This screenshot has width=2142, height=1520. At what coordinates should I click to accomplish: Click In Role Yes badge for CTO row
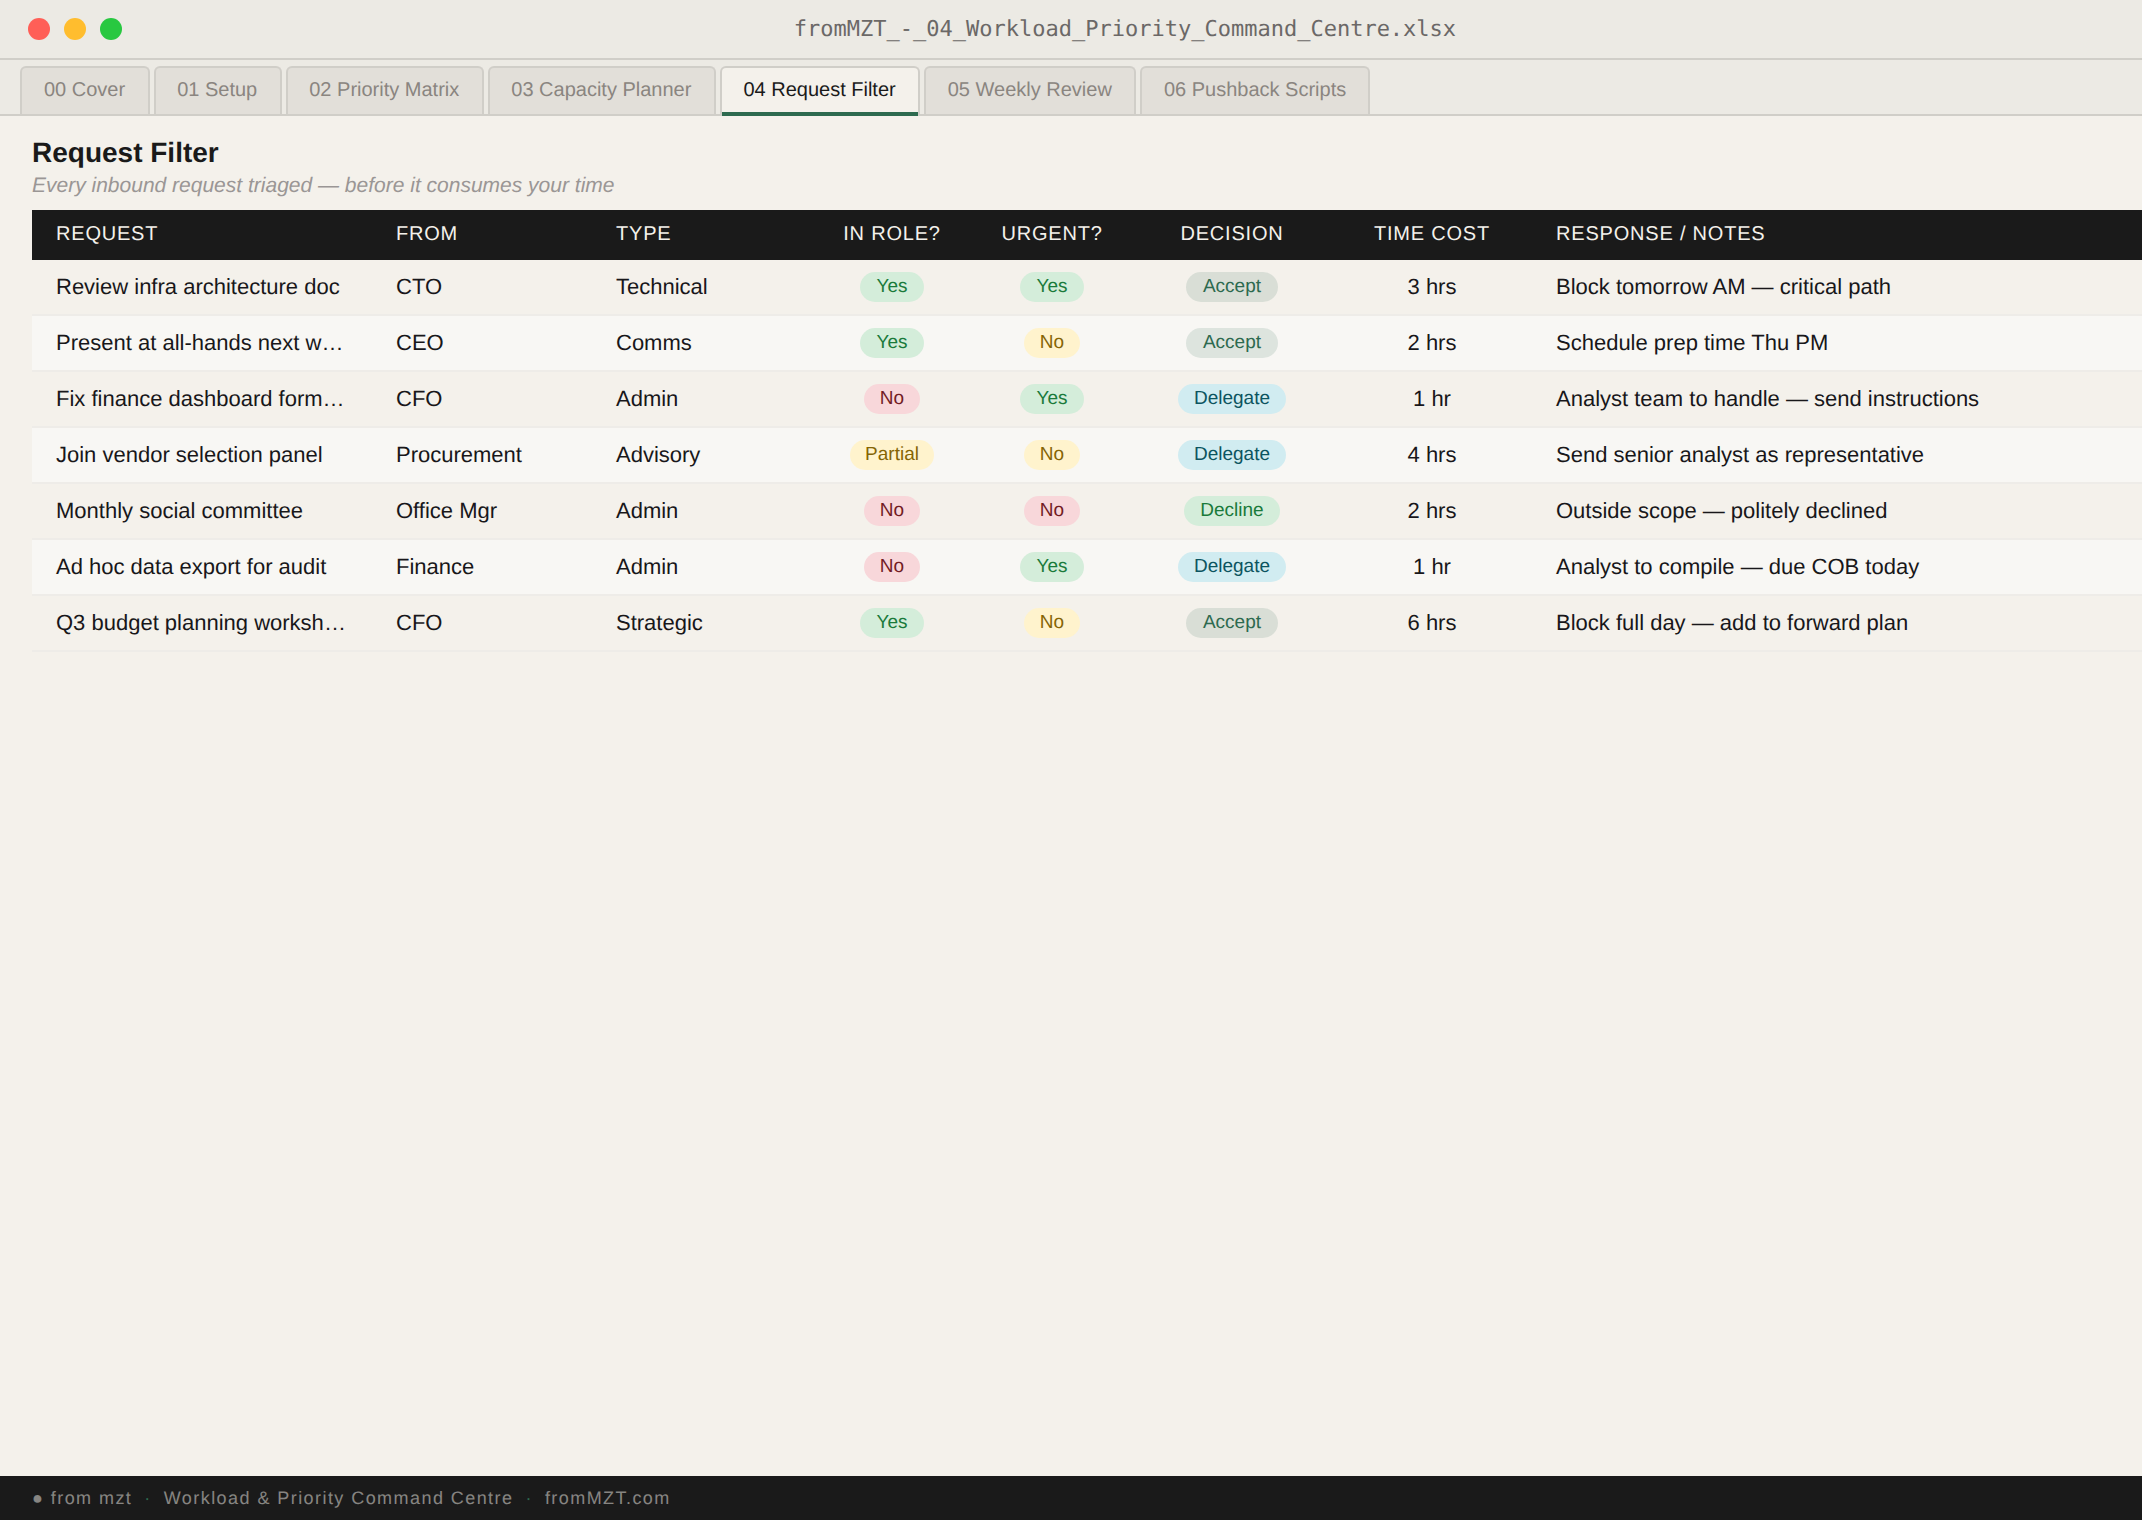point(891,286)
